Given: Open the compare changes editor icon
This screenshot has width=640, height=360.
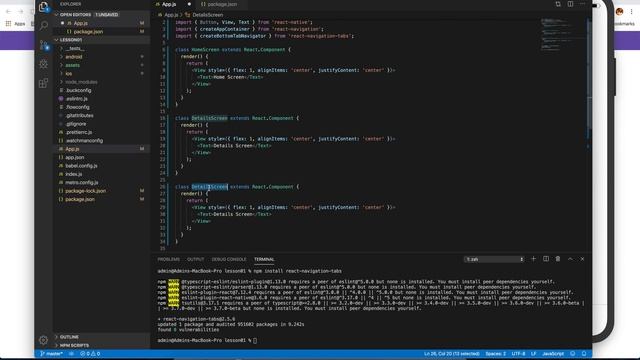Looking at the screenshot, I should coord(558,4).
